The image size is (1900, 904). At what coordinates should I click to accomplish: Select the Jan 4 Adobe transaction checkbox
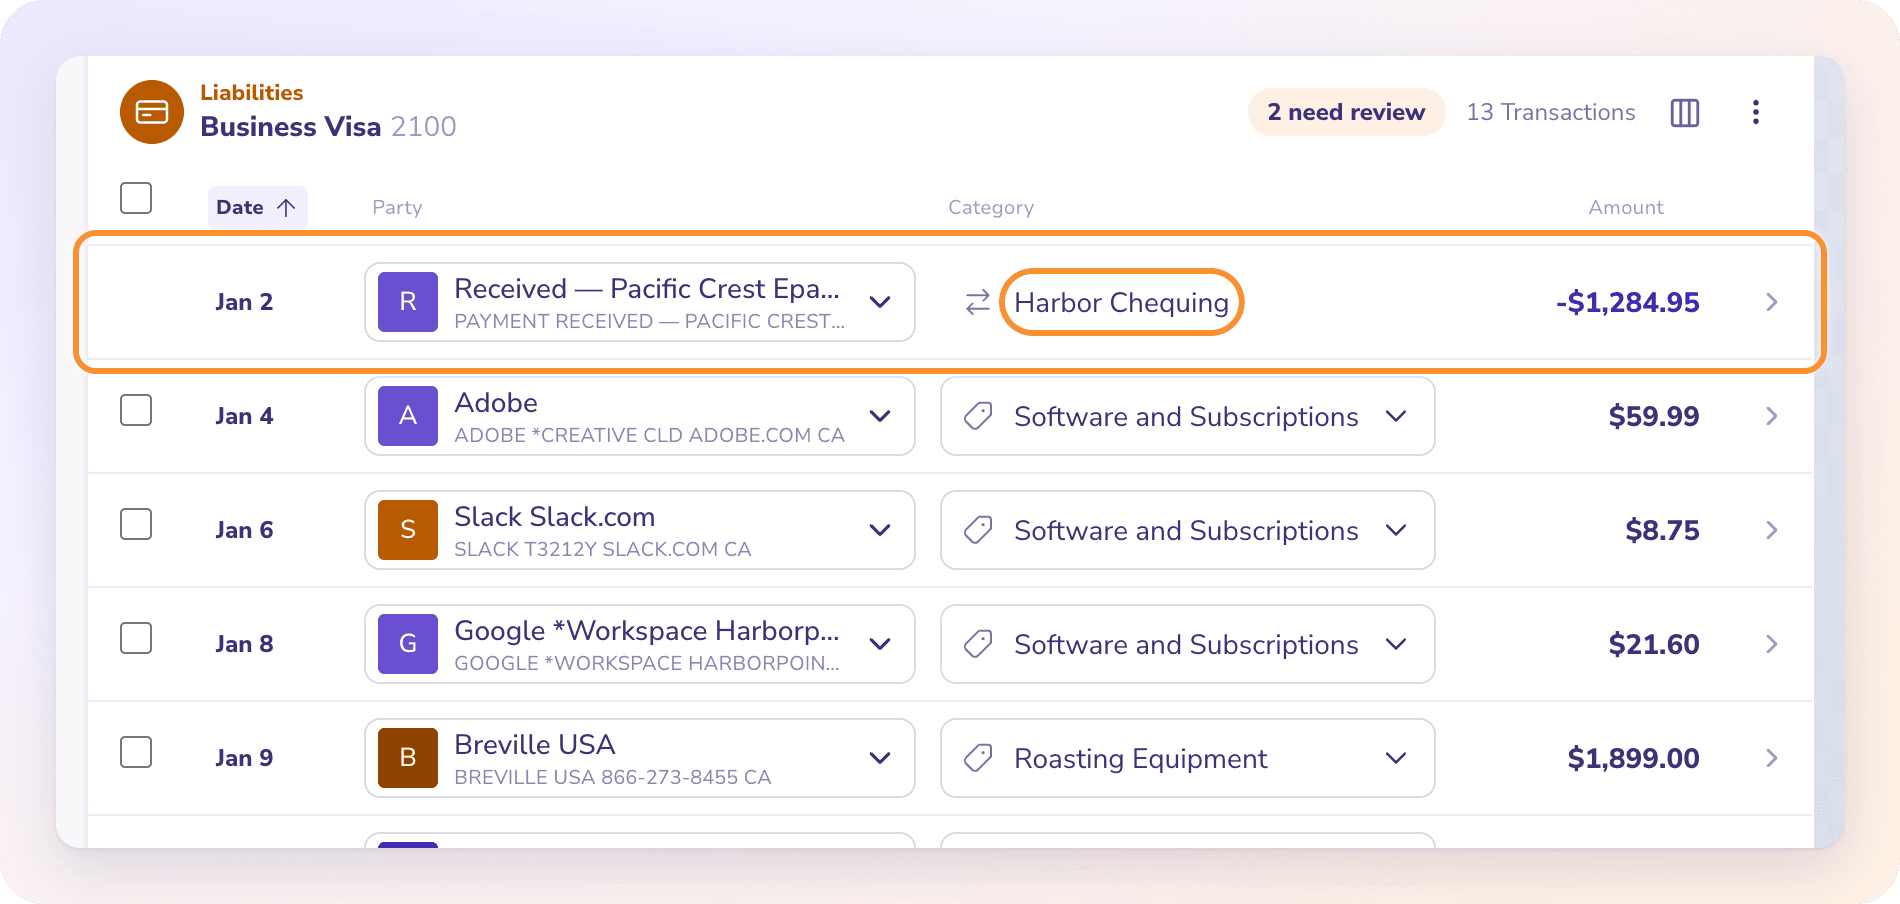136,410
